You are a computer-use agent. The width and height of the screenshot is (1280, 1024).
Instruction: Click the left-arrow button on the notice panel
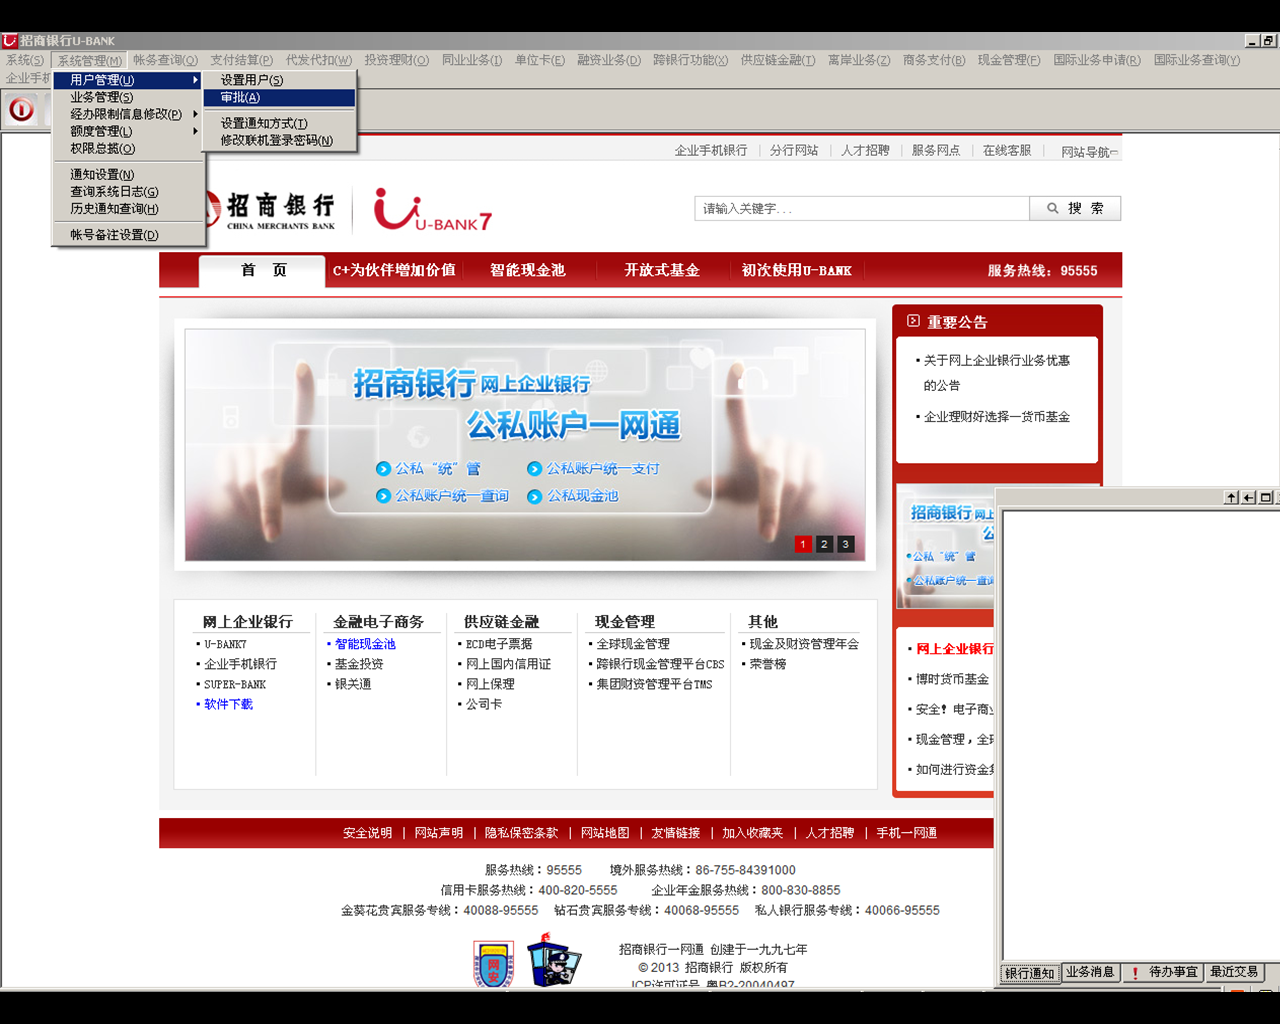coord(1248,497)
